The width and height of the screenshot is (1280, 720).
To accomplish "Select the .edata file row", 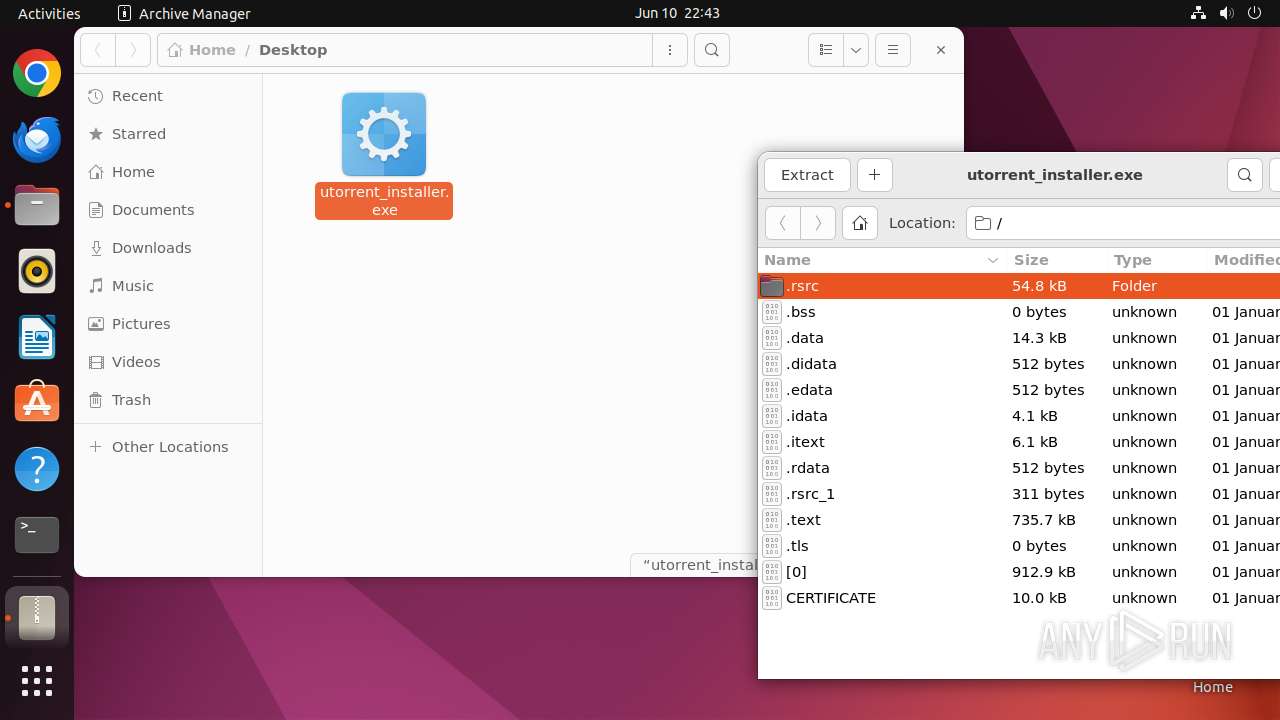I will (1019, 390).
